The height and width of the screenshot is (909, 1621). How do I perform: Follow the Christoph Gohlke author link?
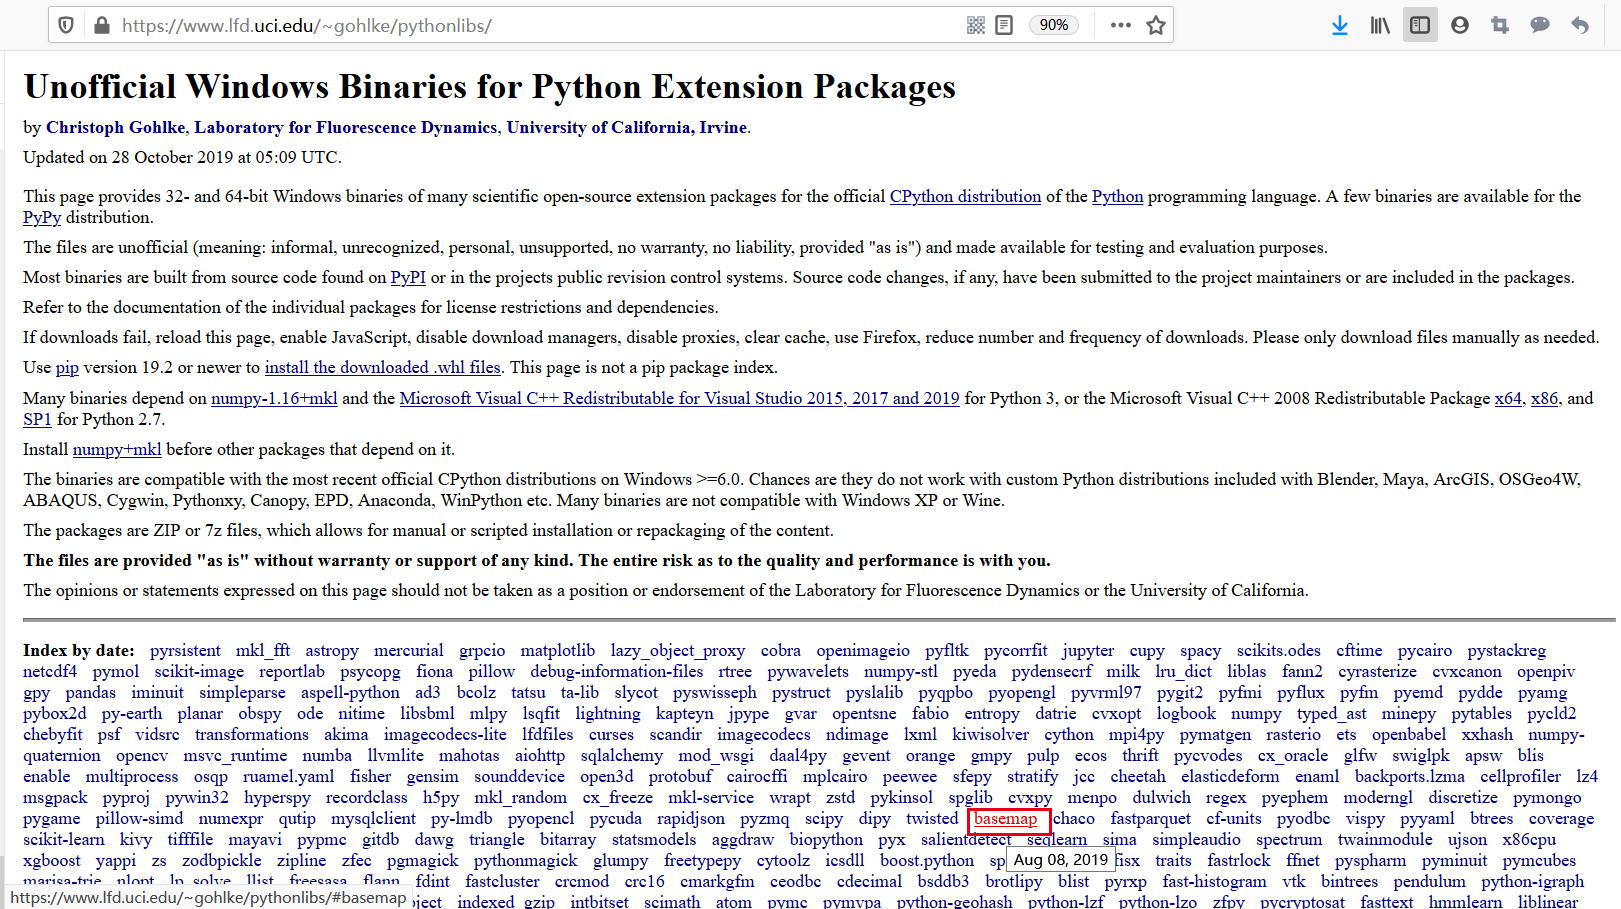[x=115, y=127]
